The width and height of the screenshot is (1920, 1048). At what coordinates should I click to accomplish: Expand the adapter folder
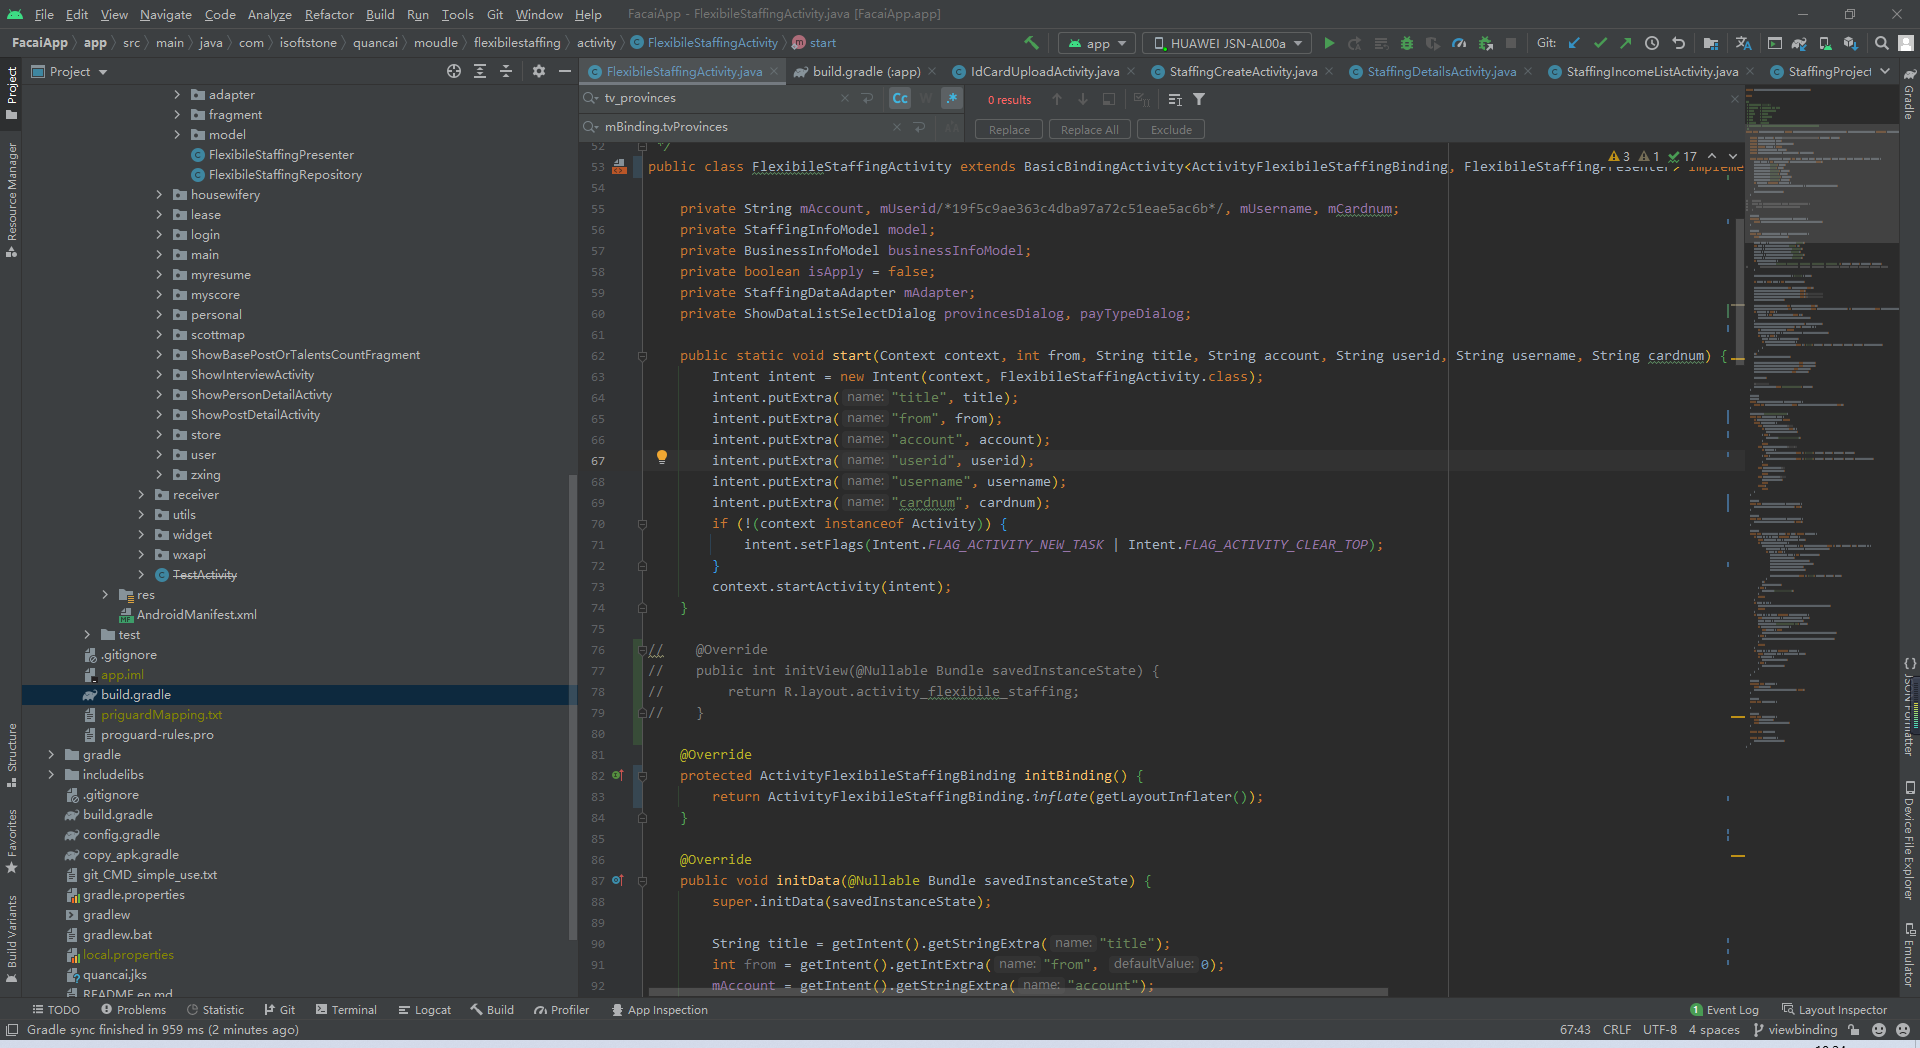tap(177, 95)
